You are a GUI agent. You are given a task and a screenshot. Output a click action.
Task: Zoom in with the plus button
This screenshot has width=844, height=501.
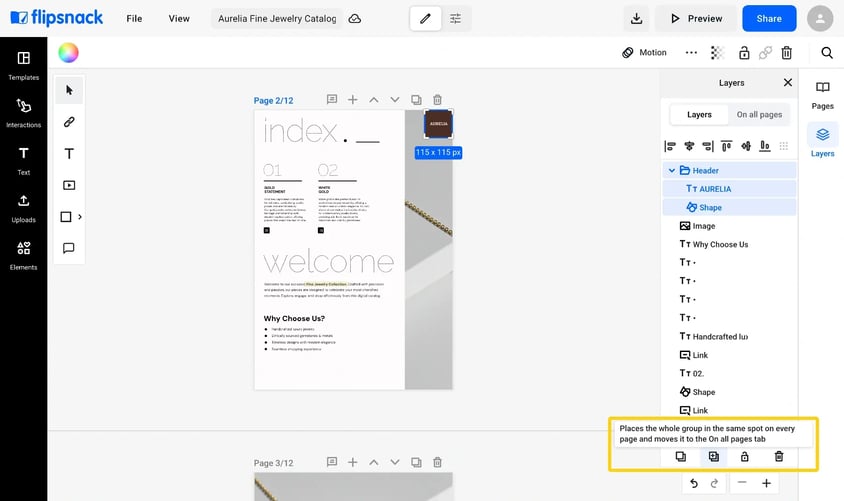[x=766, y=483]
